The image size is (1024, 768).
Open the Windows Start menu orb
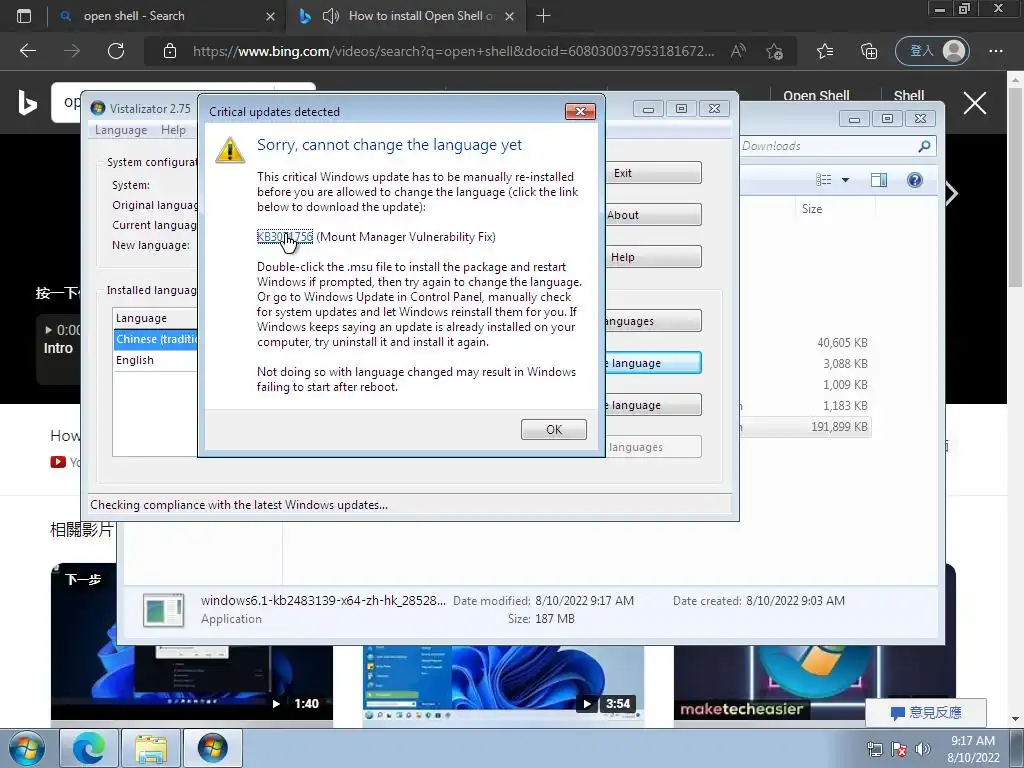click(x=26, y=748)
